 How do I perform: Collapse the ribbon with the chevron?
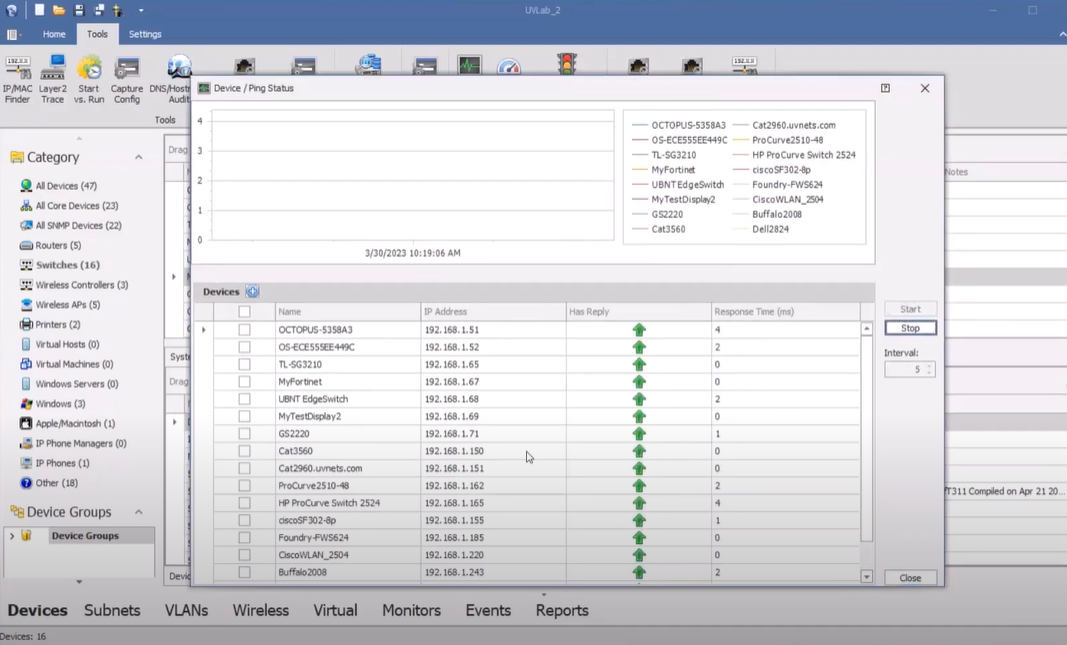pos(1062,34)
